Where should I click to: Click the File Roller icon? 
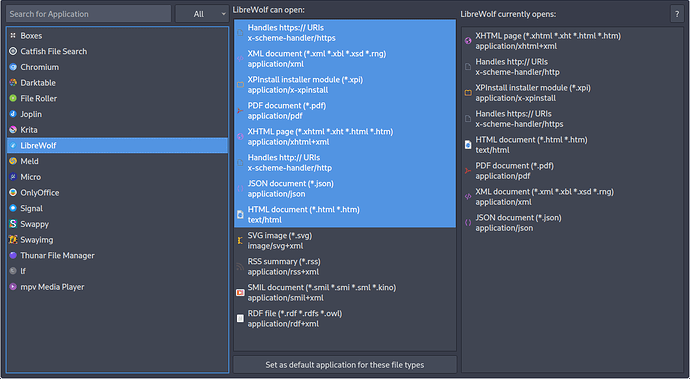(13, 99)
